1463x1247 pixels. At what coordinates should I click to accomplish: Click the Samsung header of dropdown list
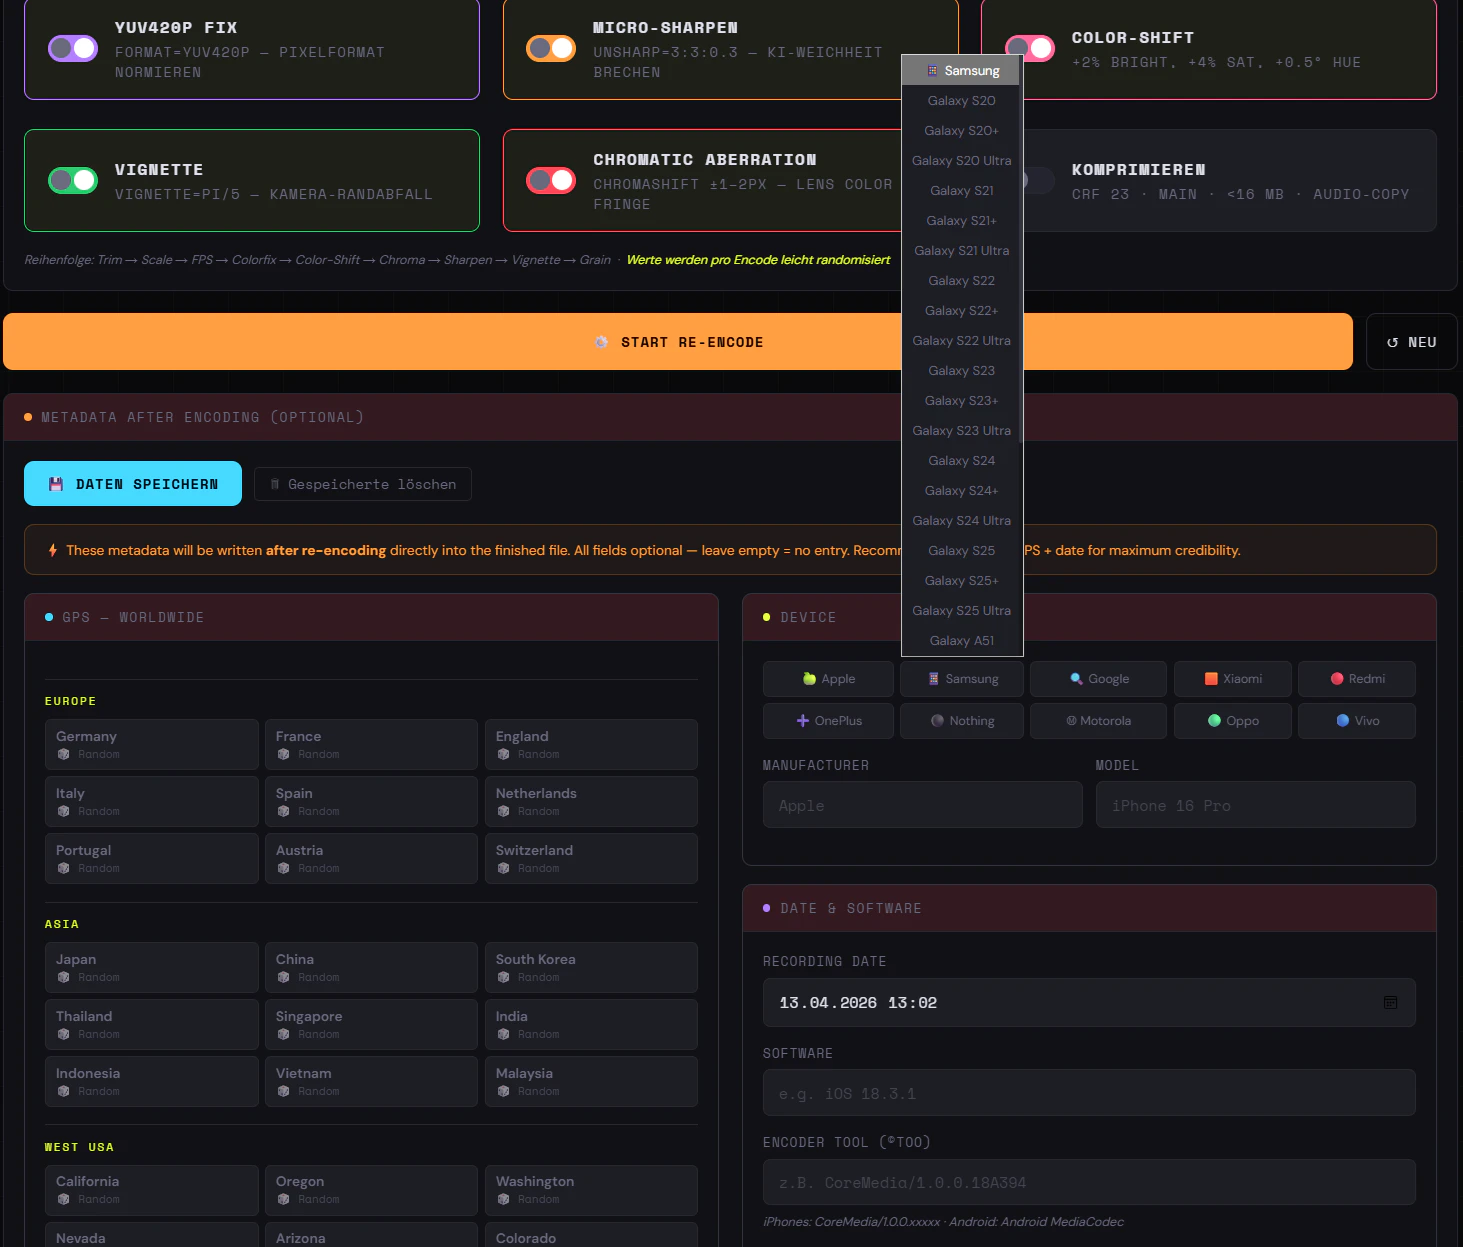961,70
